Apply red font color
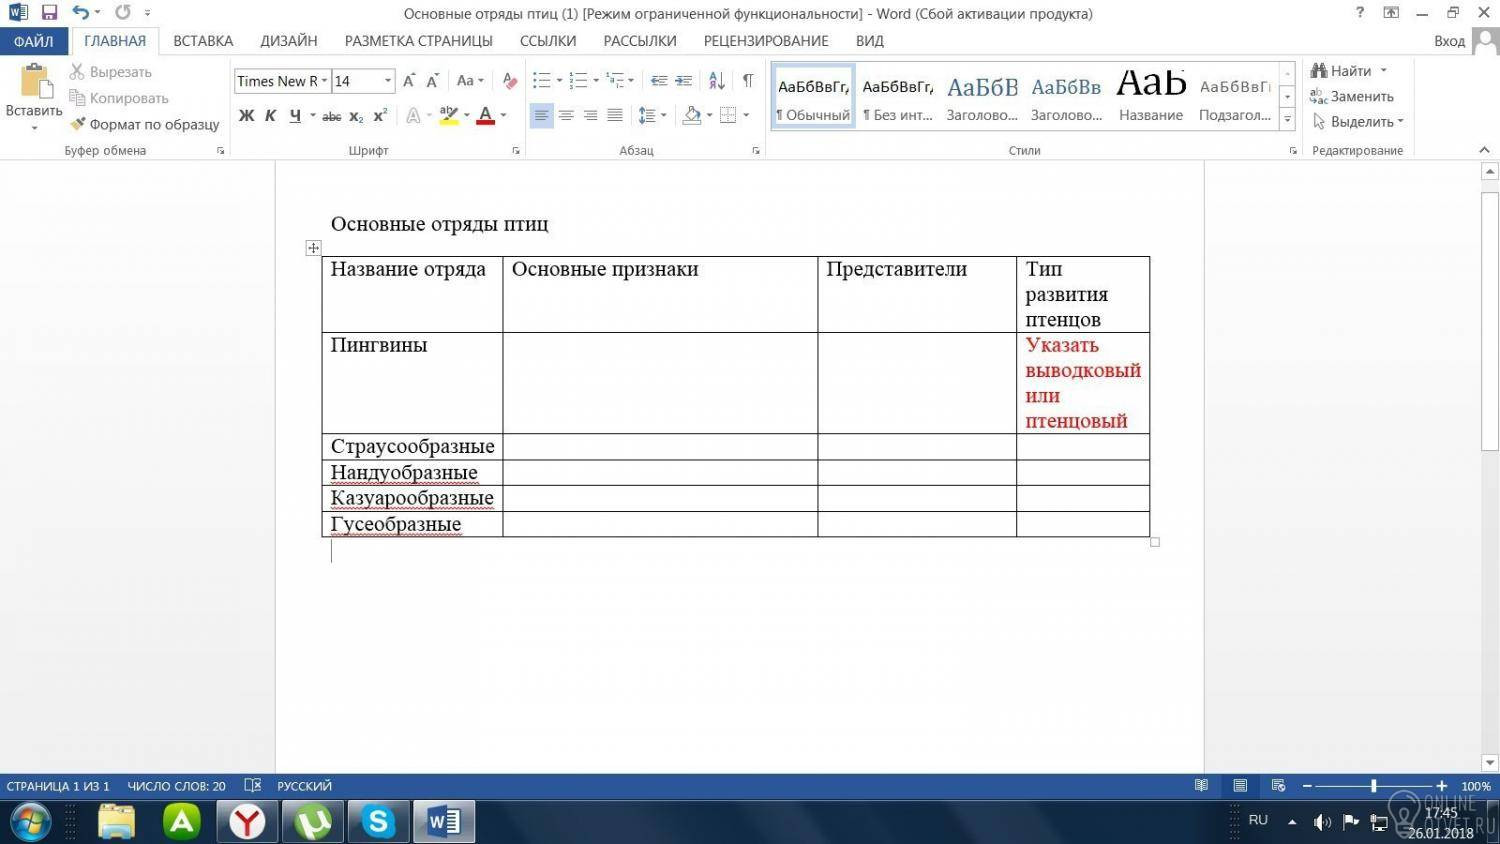The image size is (1500, 844). (486, 116)
